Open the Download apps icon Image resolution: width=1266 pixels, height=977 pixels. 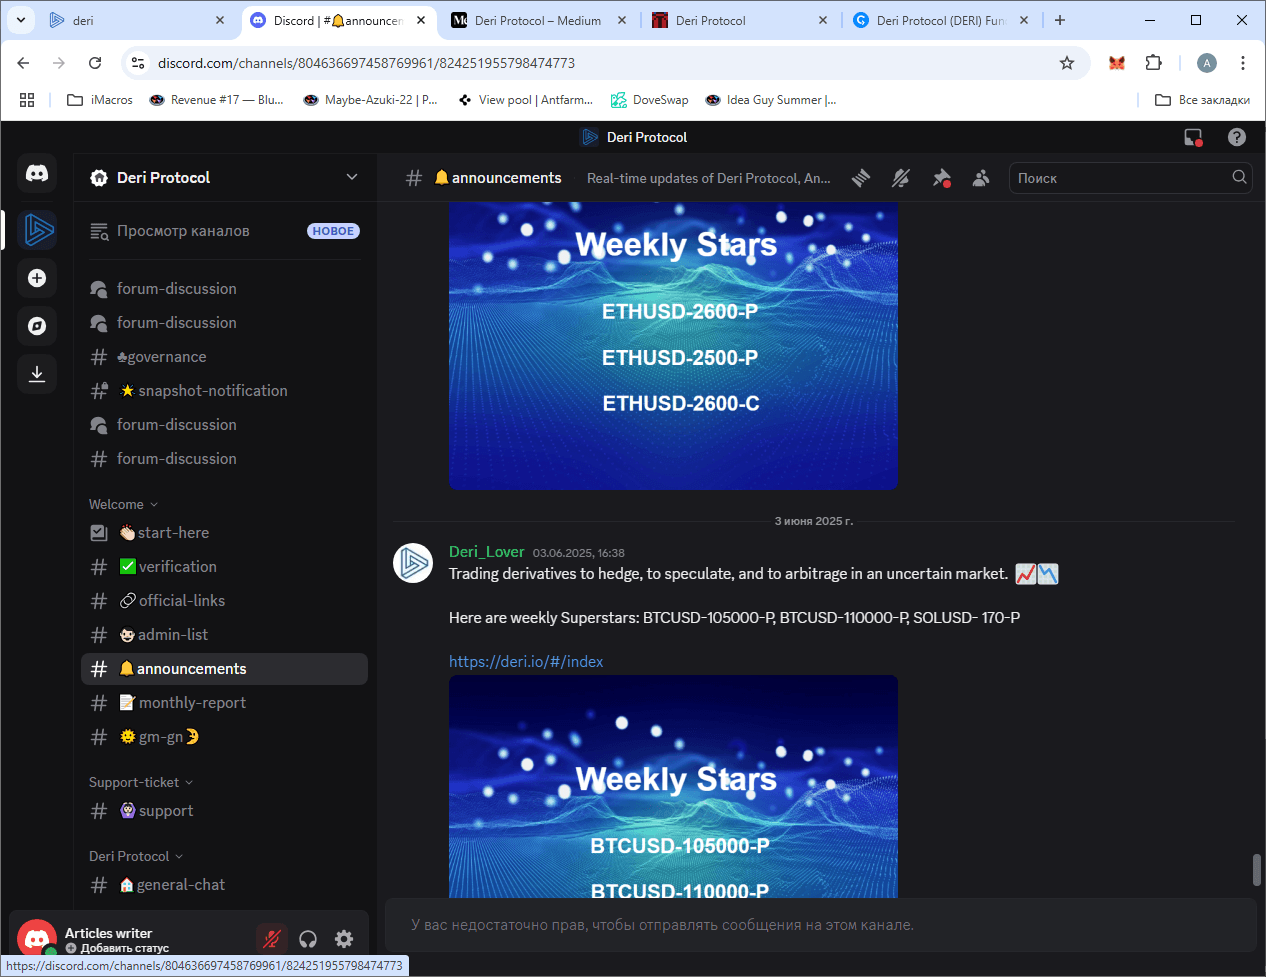[37, 374]
